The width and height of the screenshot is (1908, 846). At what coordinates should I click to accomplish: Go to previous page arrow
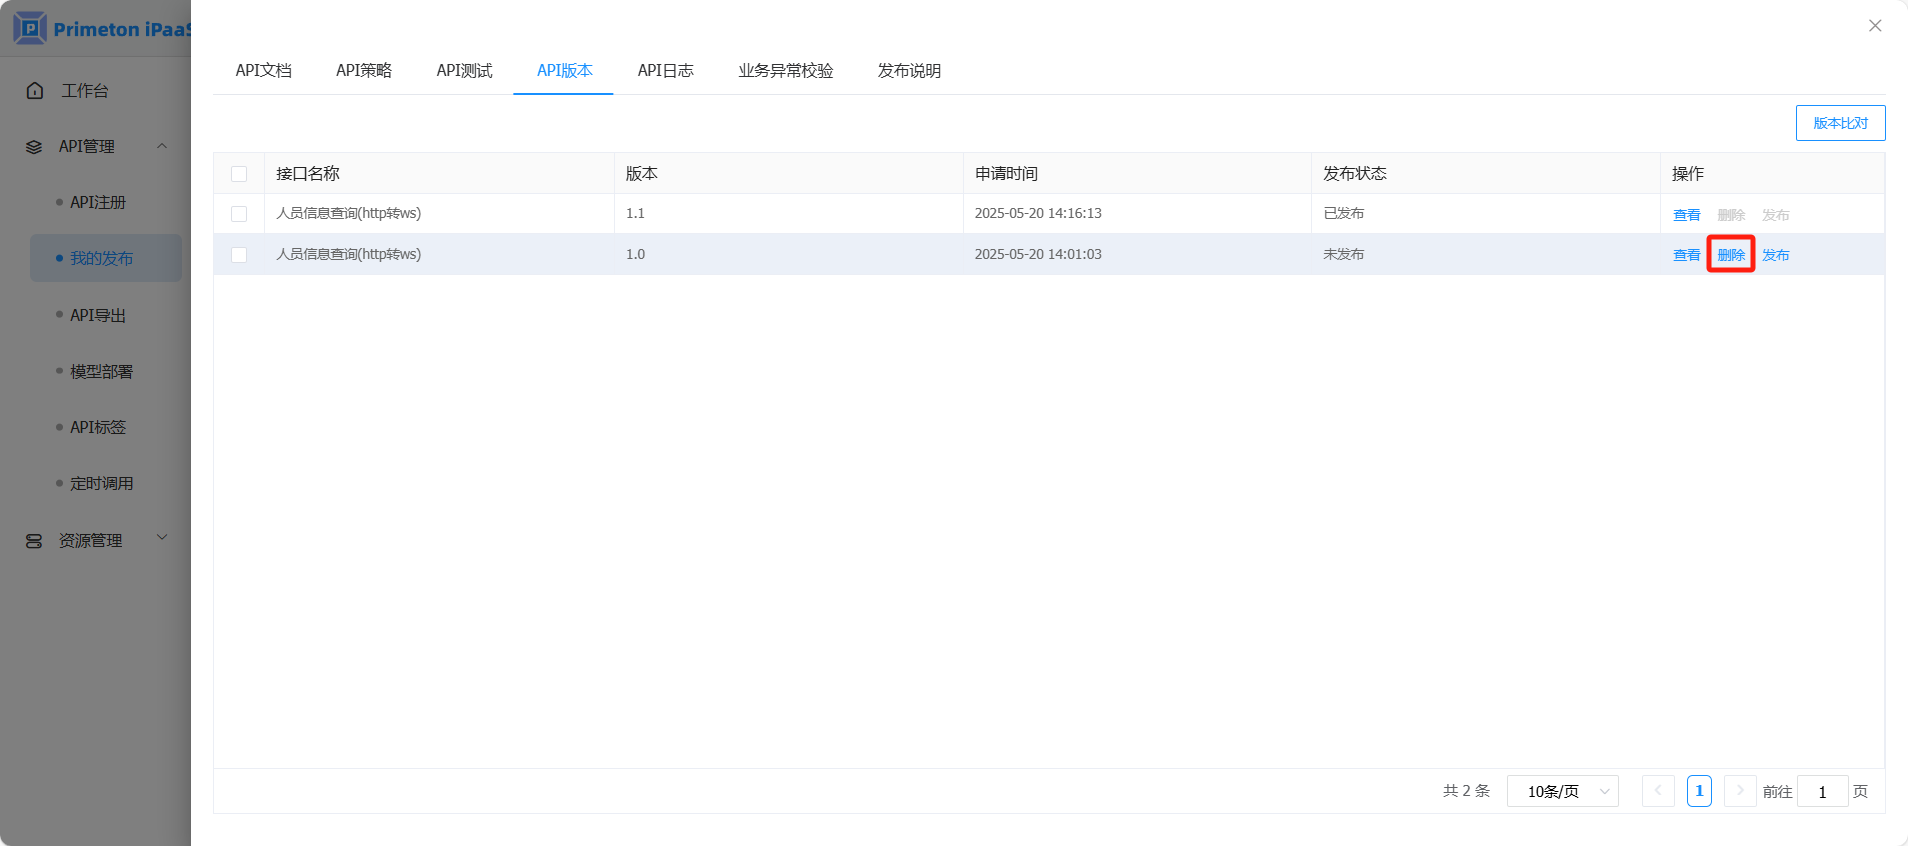[x=1658, y=791]
